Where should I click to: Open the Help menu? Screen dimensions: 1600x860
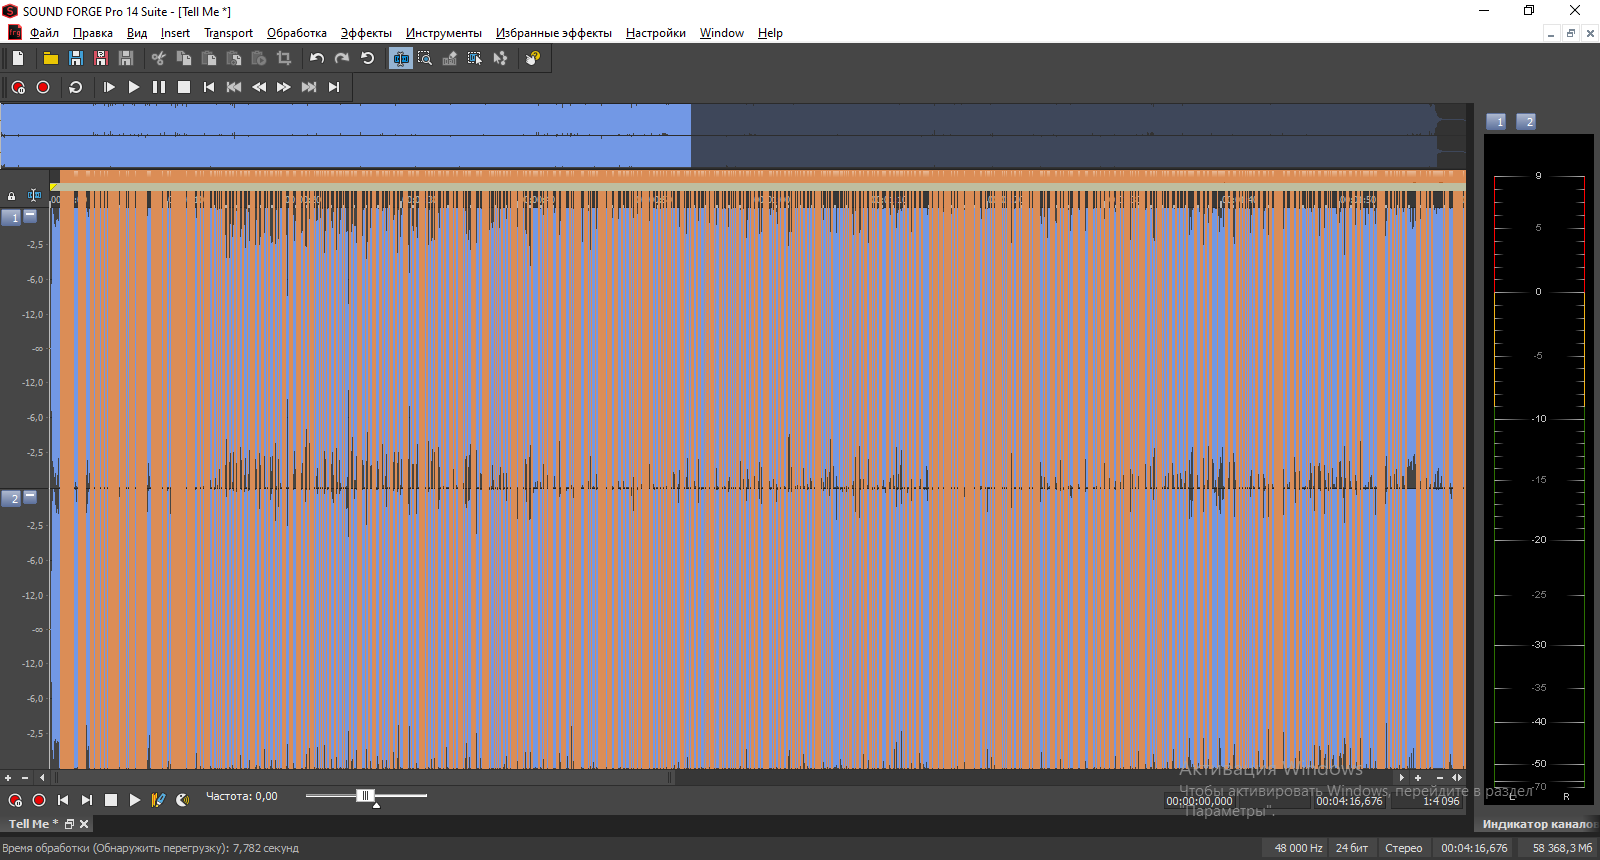click(x=770, y=33)
